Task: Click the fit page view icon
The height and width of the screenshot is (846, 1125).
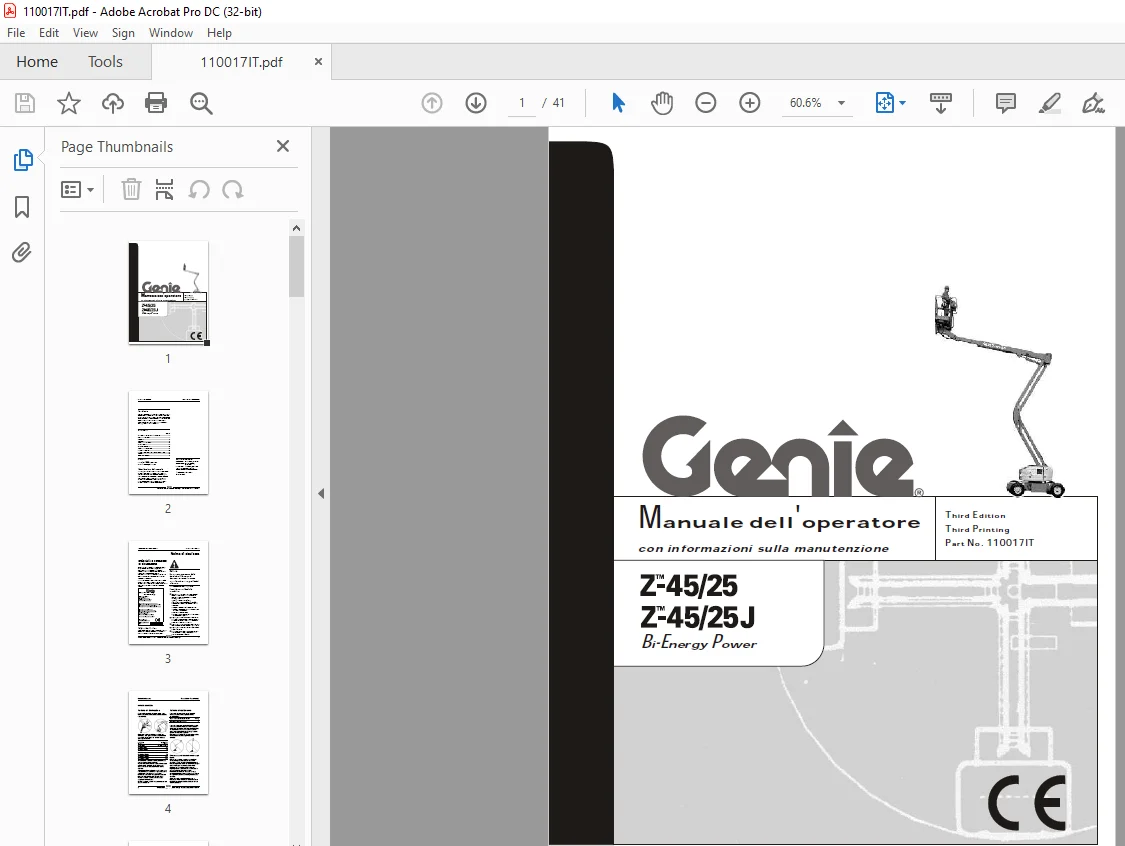Action: click(885, 103)
